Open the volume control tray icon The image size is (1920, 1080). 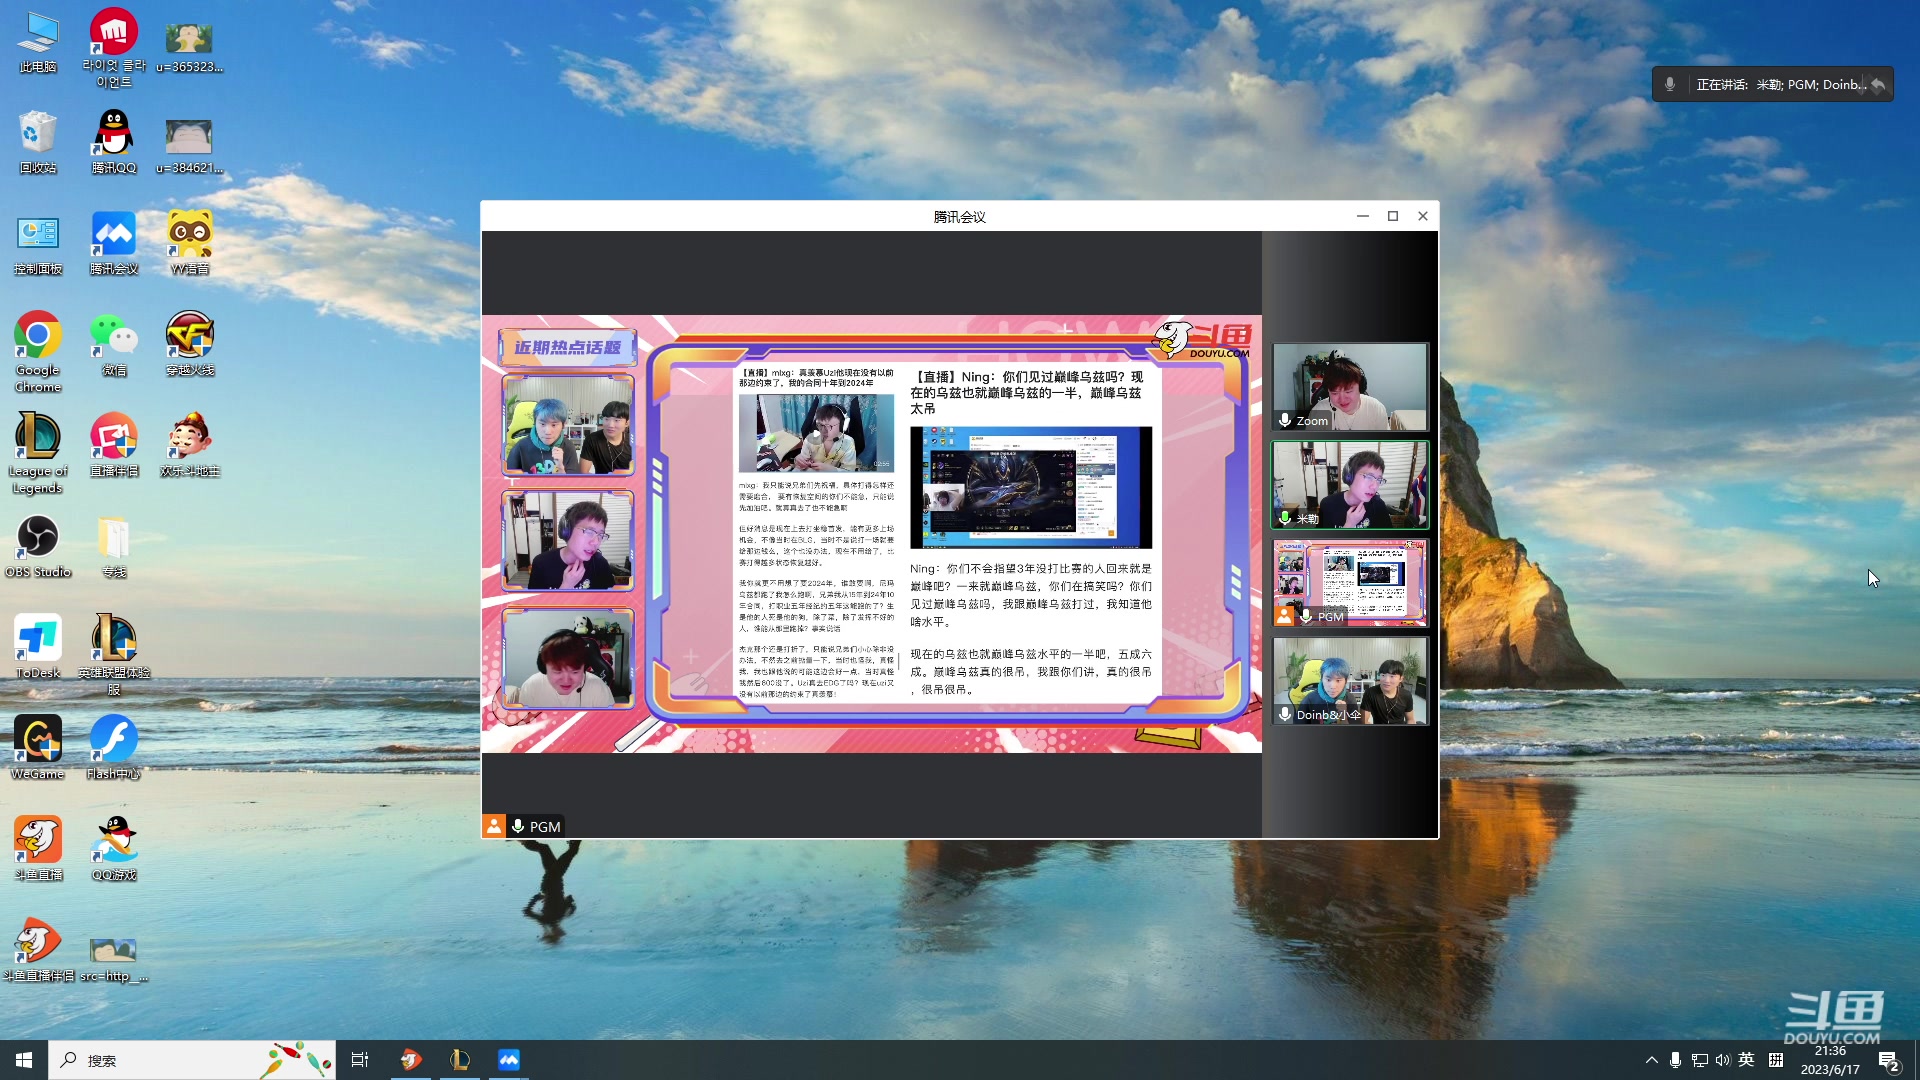[x=1722, y=1060]
